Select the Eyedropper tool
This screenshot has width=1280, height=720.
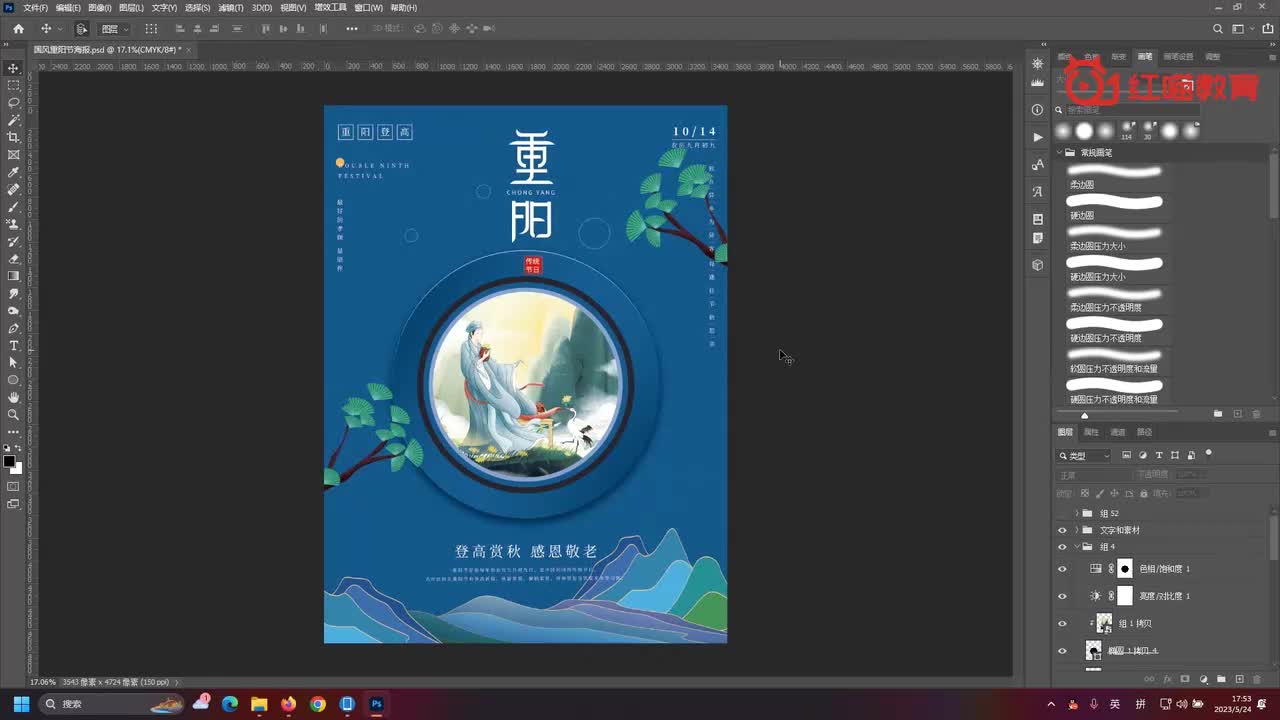(x=14, y=172)
